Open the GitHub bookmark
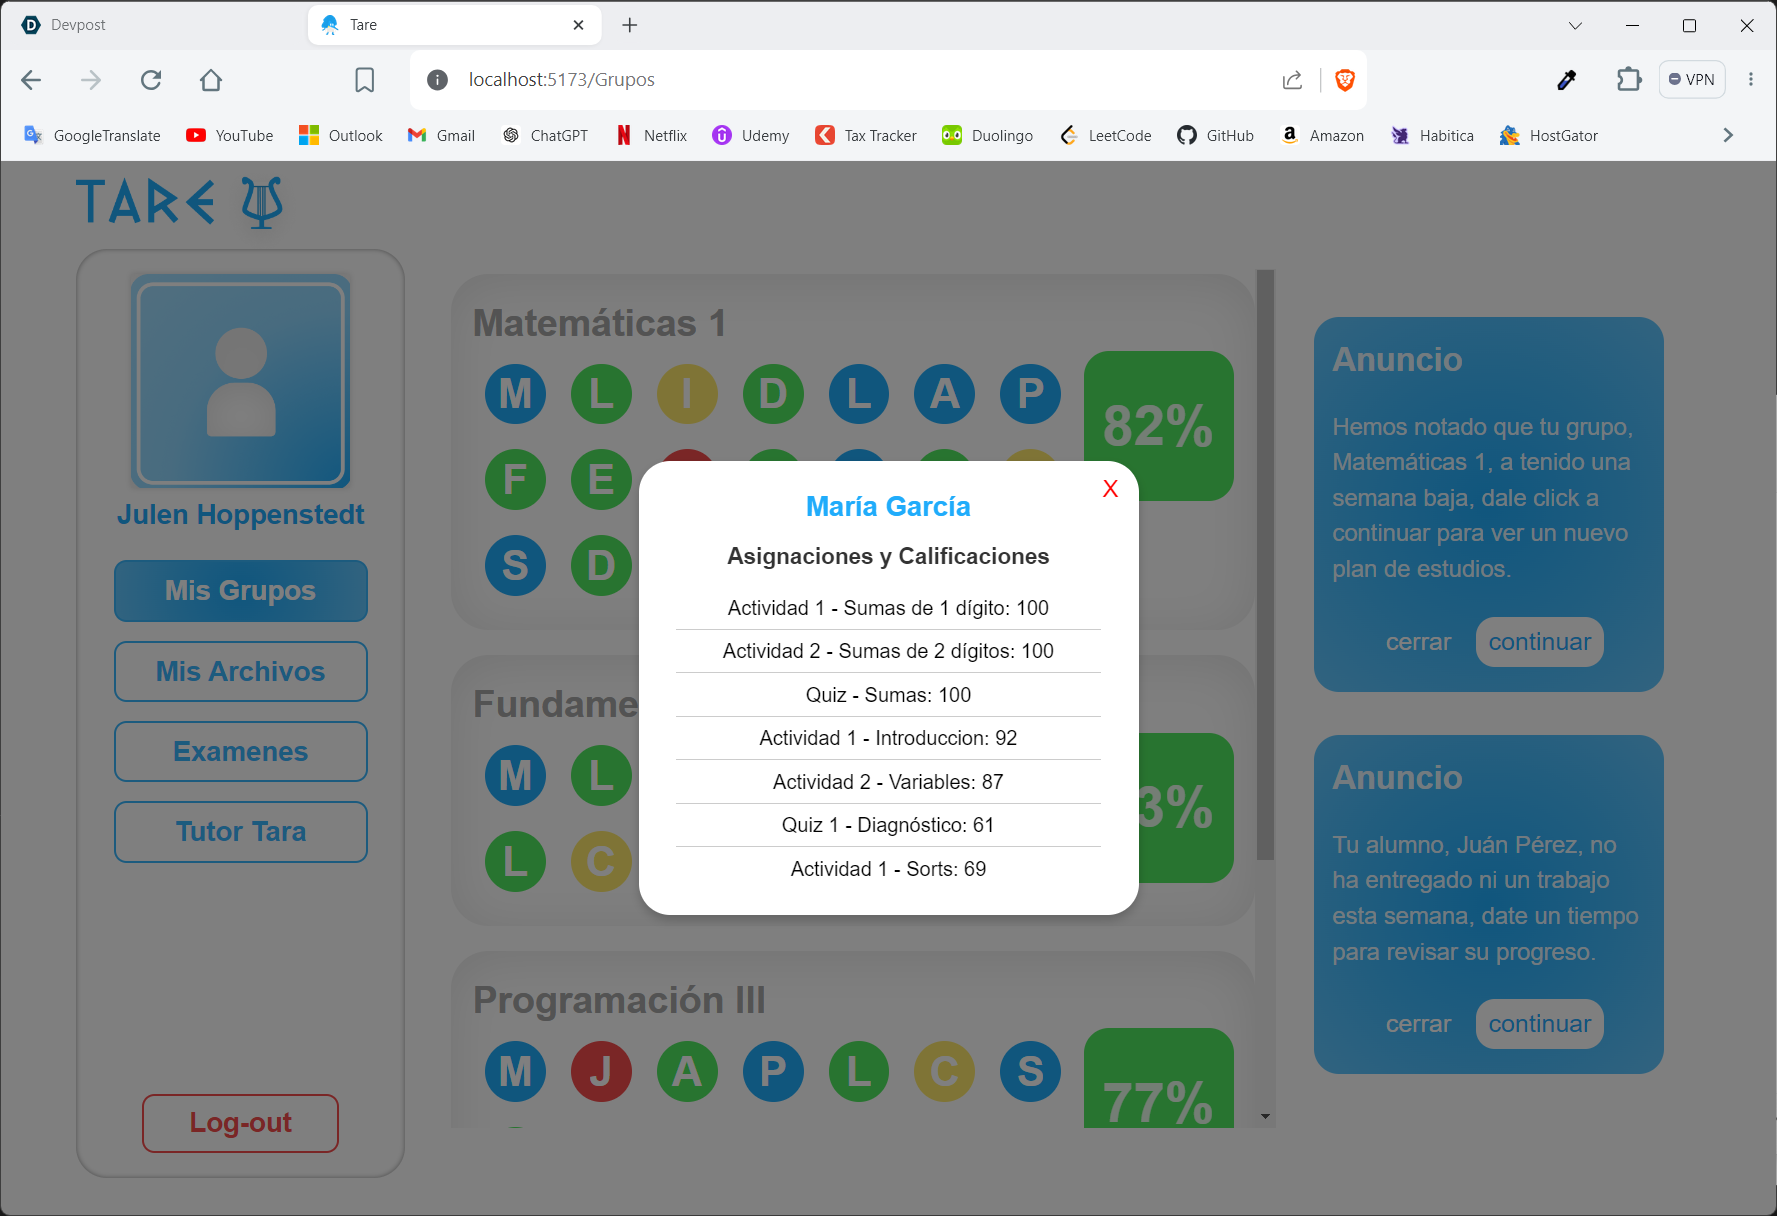The width and height of the screenshot is (1777, 1216). coord(1216,135)
